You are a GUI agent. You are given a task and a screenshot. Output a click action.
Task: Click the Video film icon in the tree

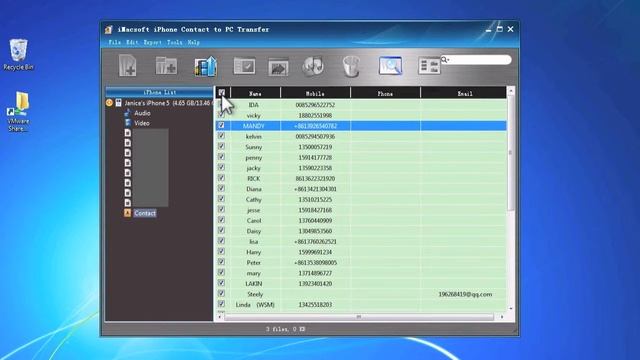(128, 123)
